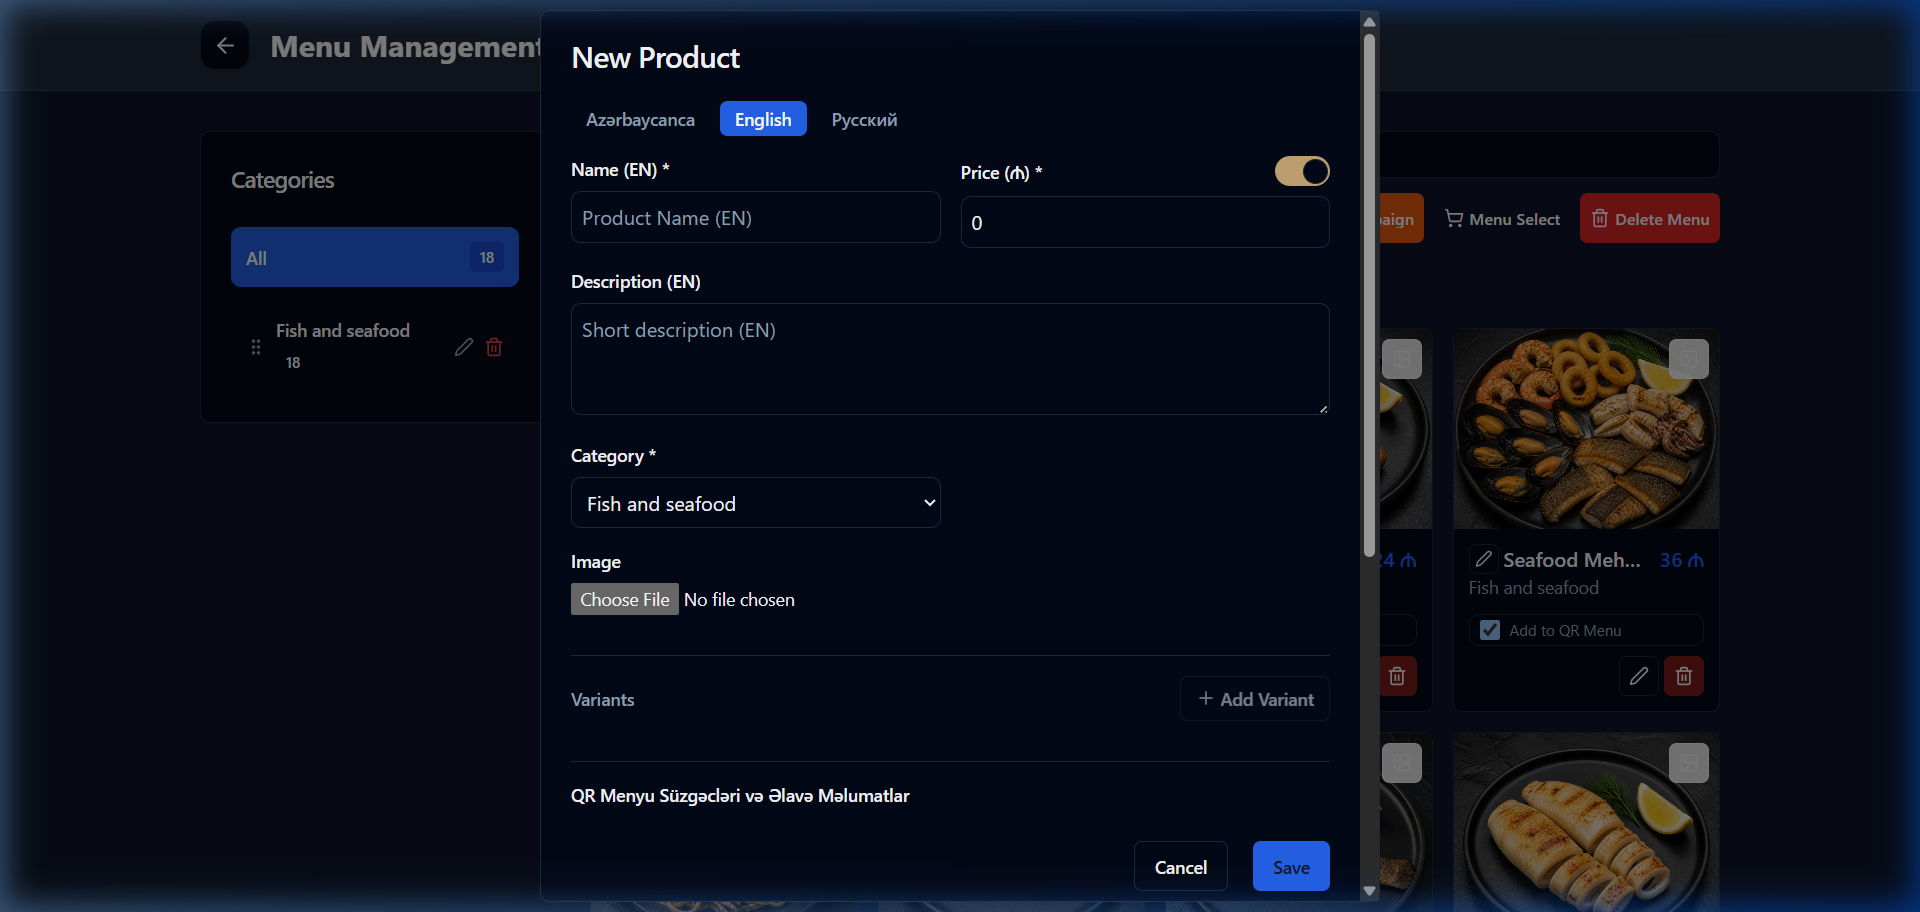Click image icon on lower card behind dialog

[1402, 763]
